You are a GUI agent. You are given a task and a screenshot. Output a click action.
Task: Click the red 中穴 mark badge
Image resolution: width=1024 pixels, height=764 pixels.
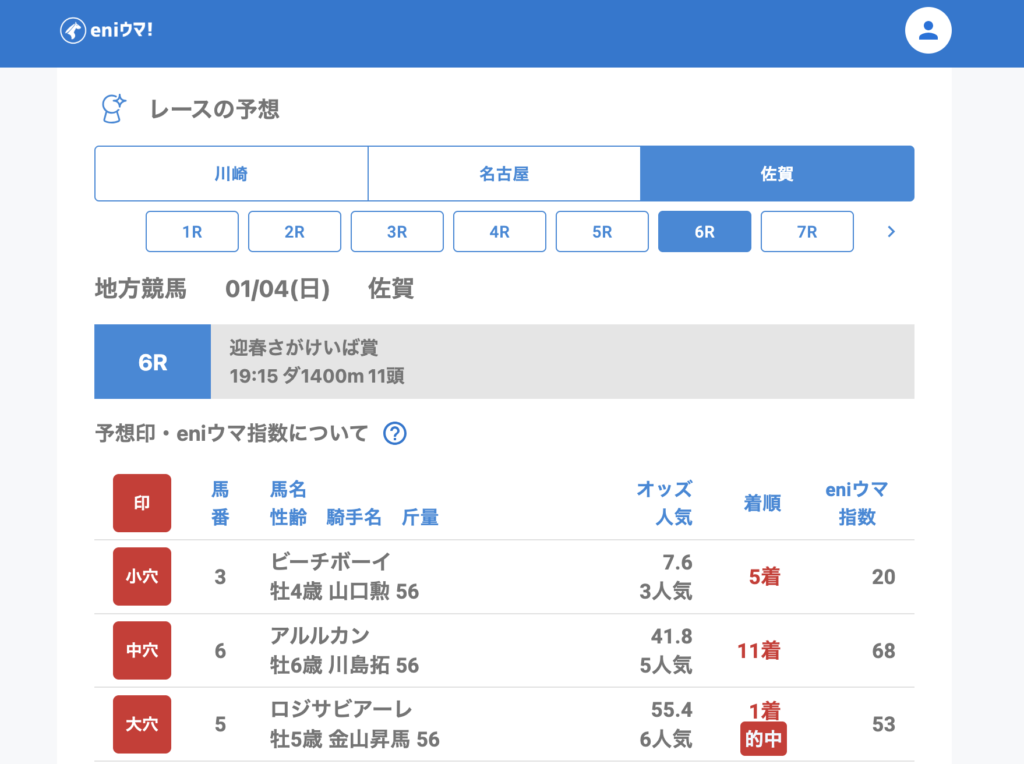tap(142, 651)
